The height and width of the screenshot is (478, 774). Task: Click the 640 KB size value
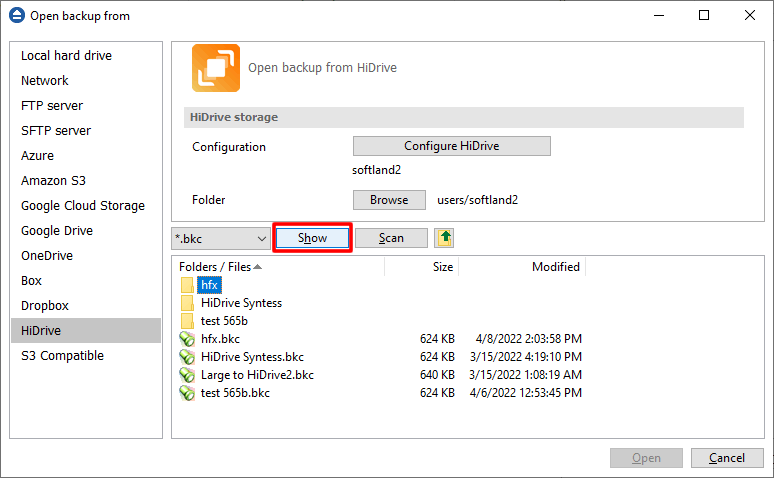pos(437,375)
